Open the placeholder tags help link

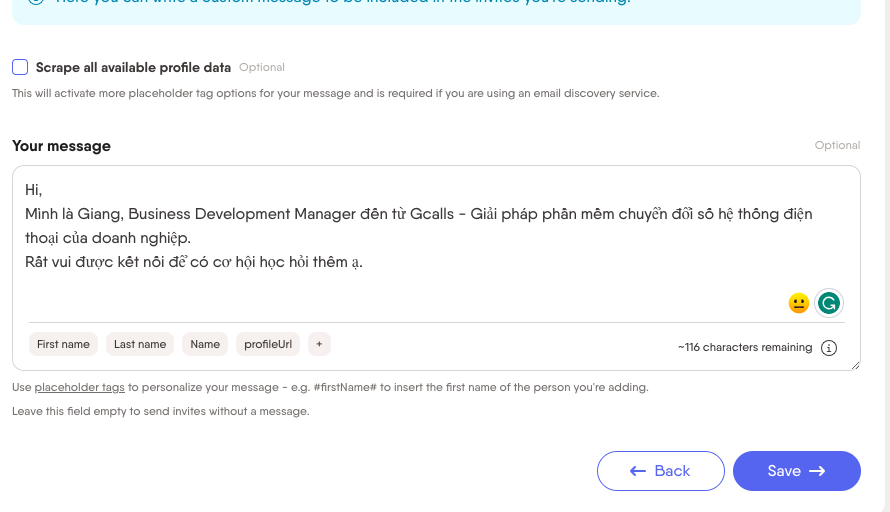(x=79, y=387)
